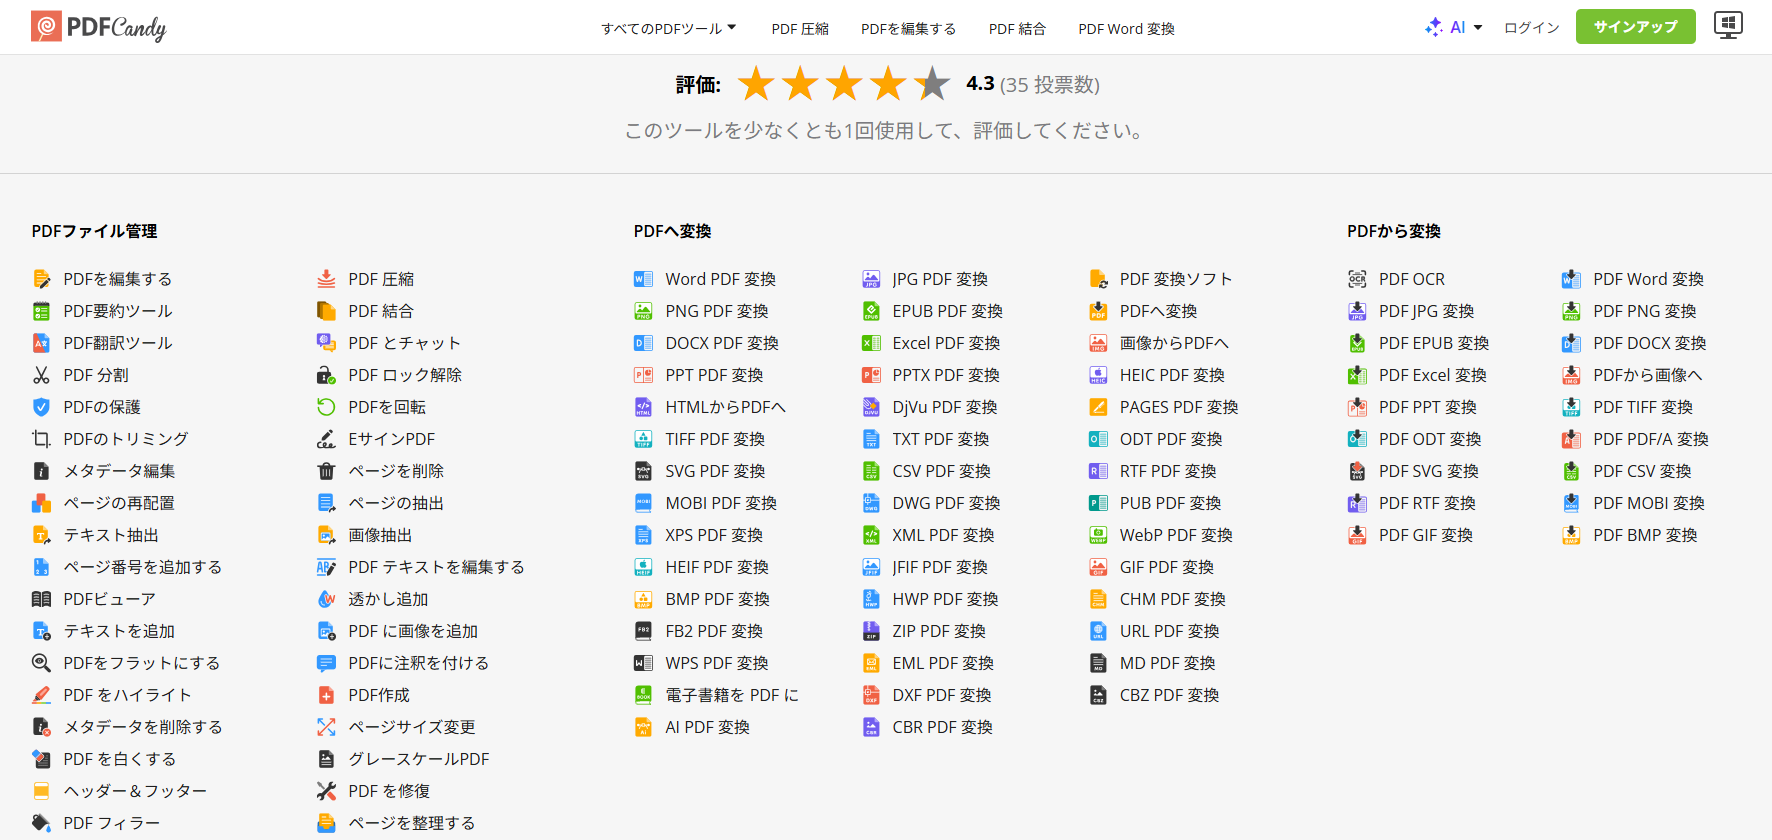This screenshot has height=840, width=1772.
Task: Click the trash icon for ページを削除
Action: (326, 471)
